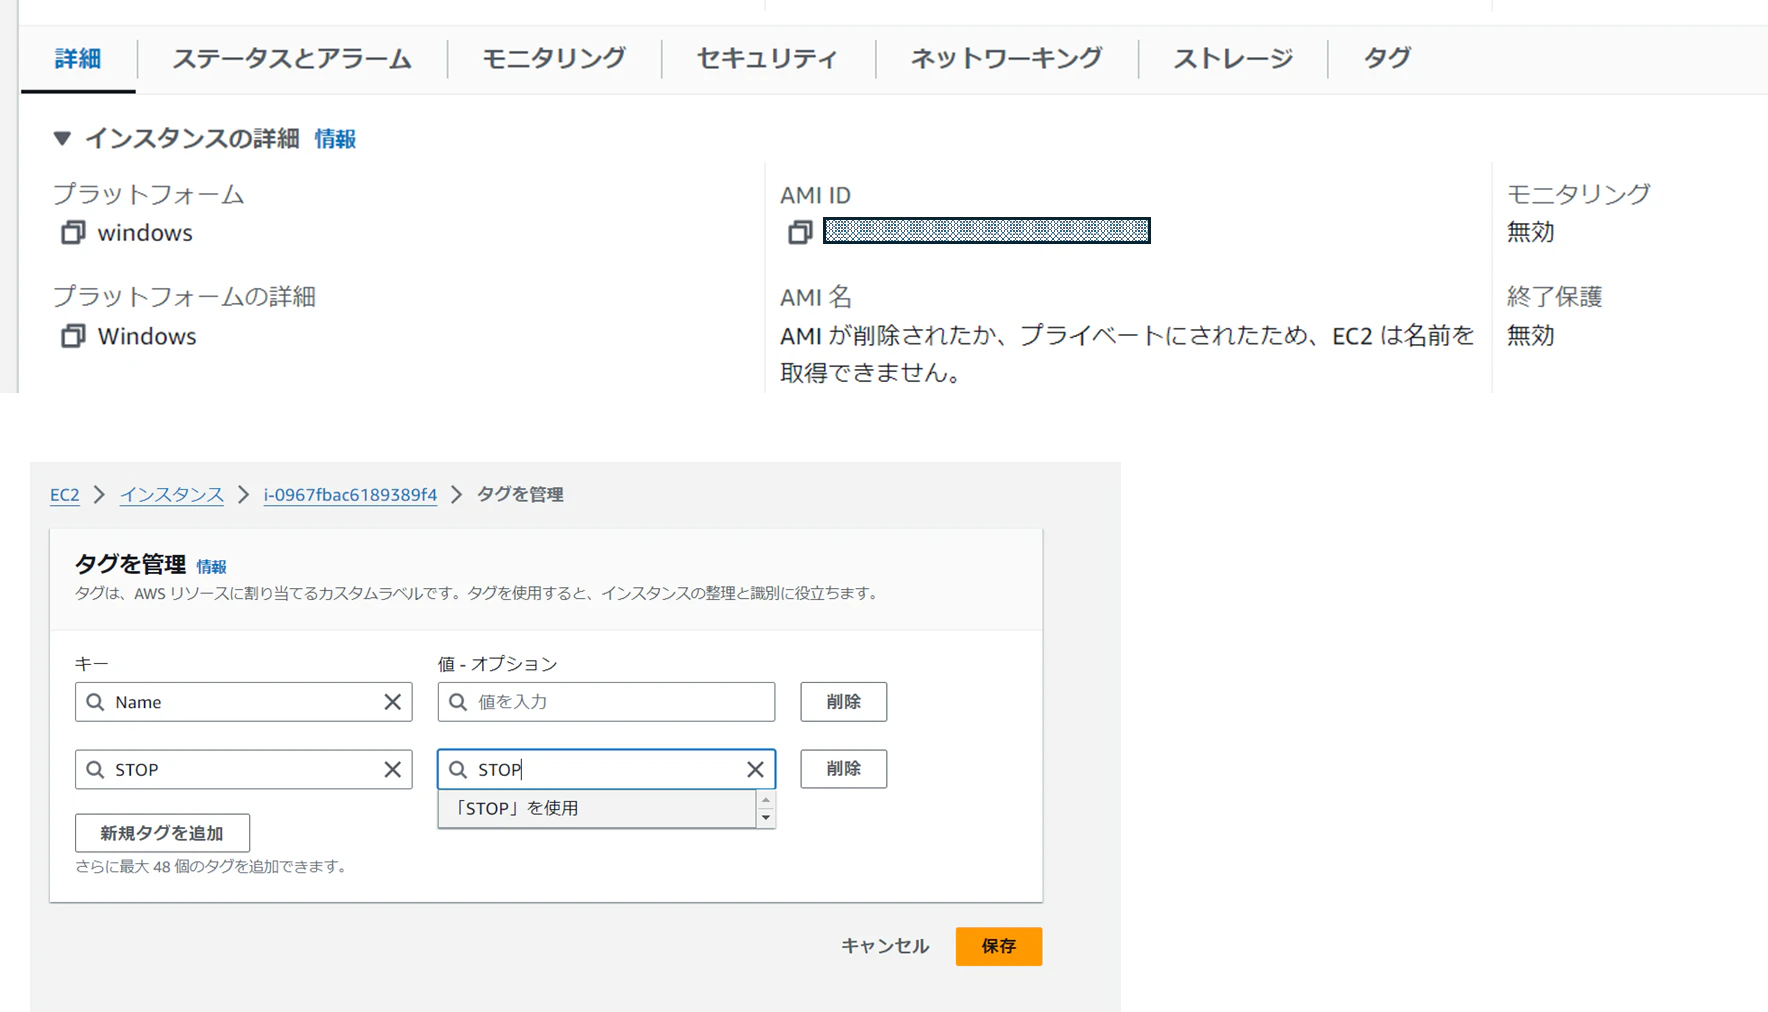Go to EC2 breadcrumb link
The image size is (1768, 1012).
[x=65, y=495]
